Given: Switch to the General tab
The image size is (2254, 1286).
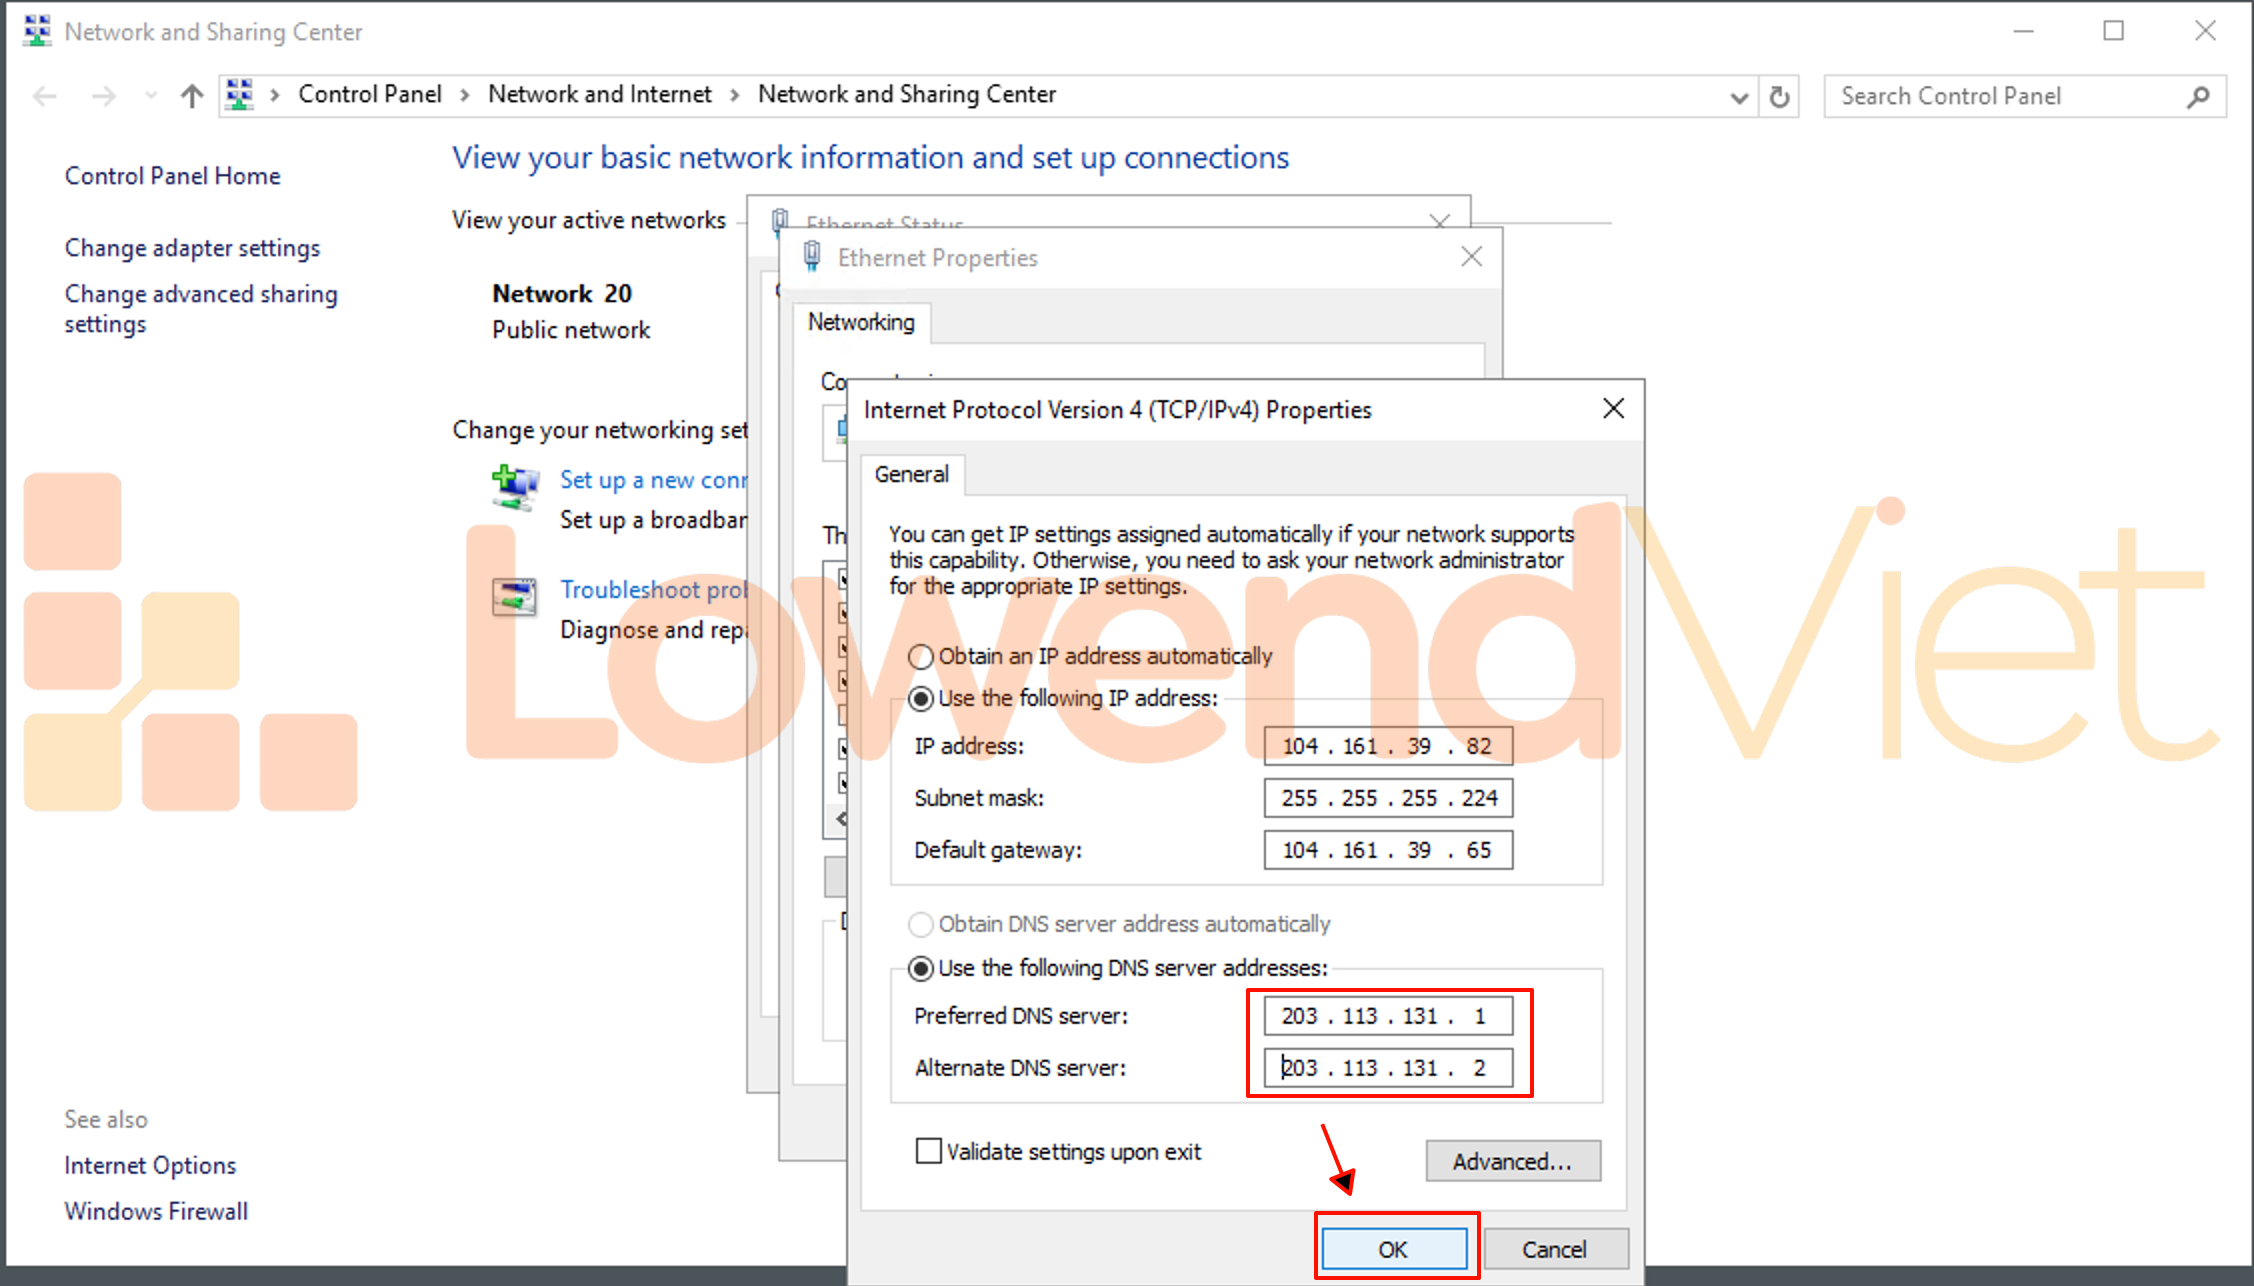Looking at the screenshot, I should tap(911, 474).
